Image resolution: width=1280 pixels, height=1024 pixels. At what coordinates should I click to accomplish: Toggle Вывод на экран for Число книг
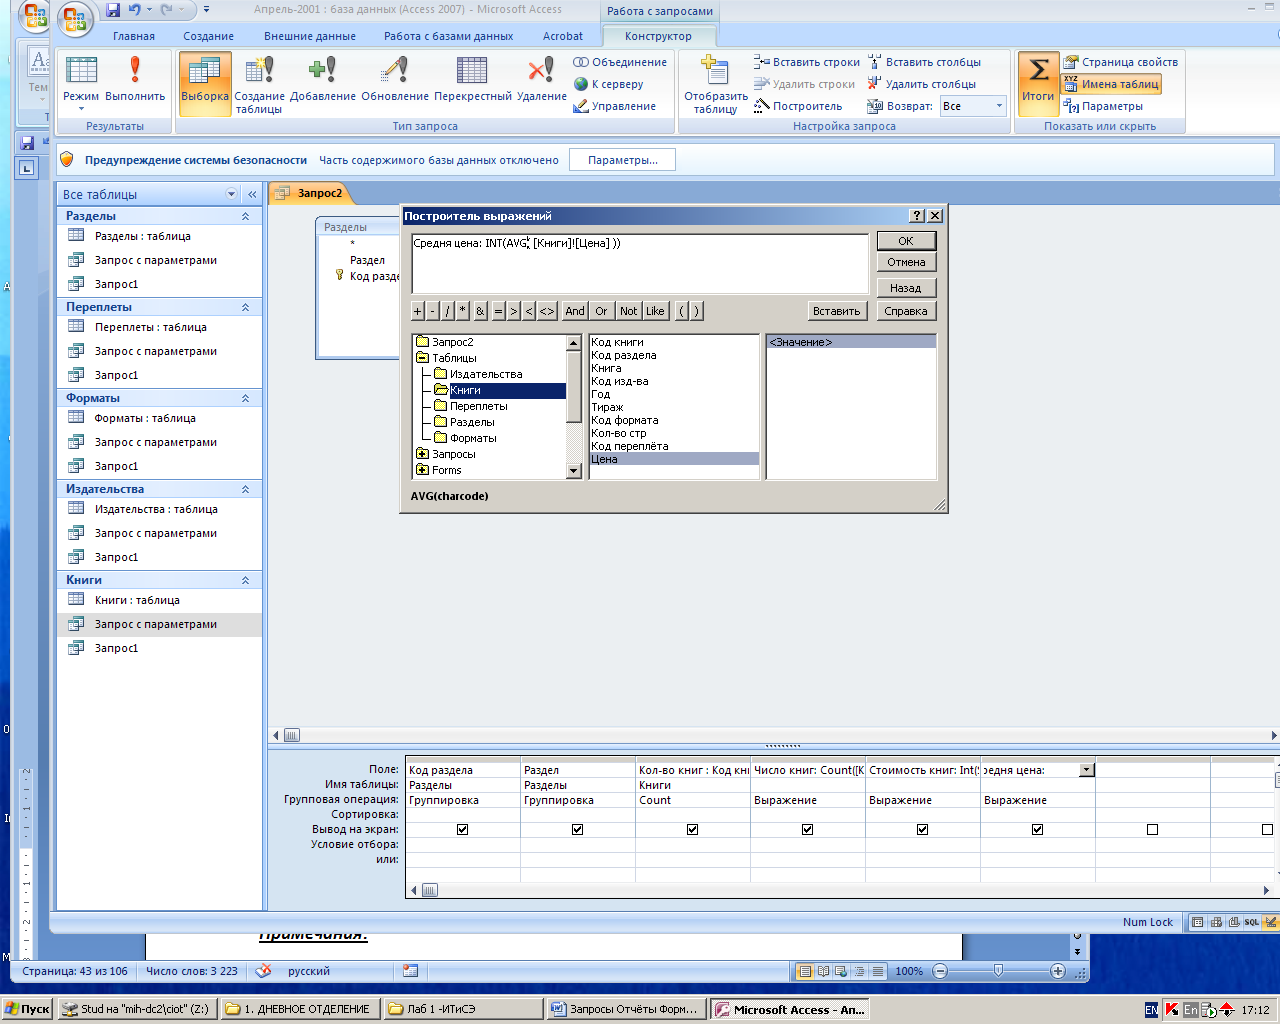[x=807, y=829]
